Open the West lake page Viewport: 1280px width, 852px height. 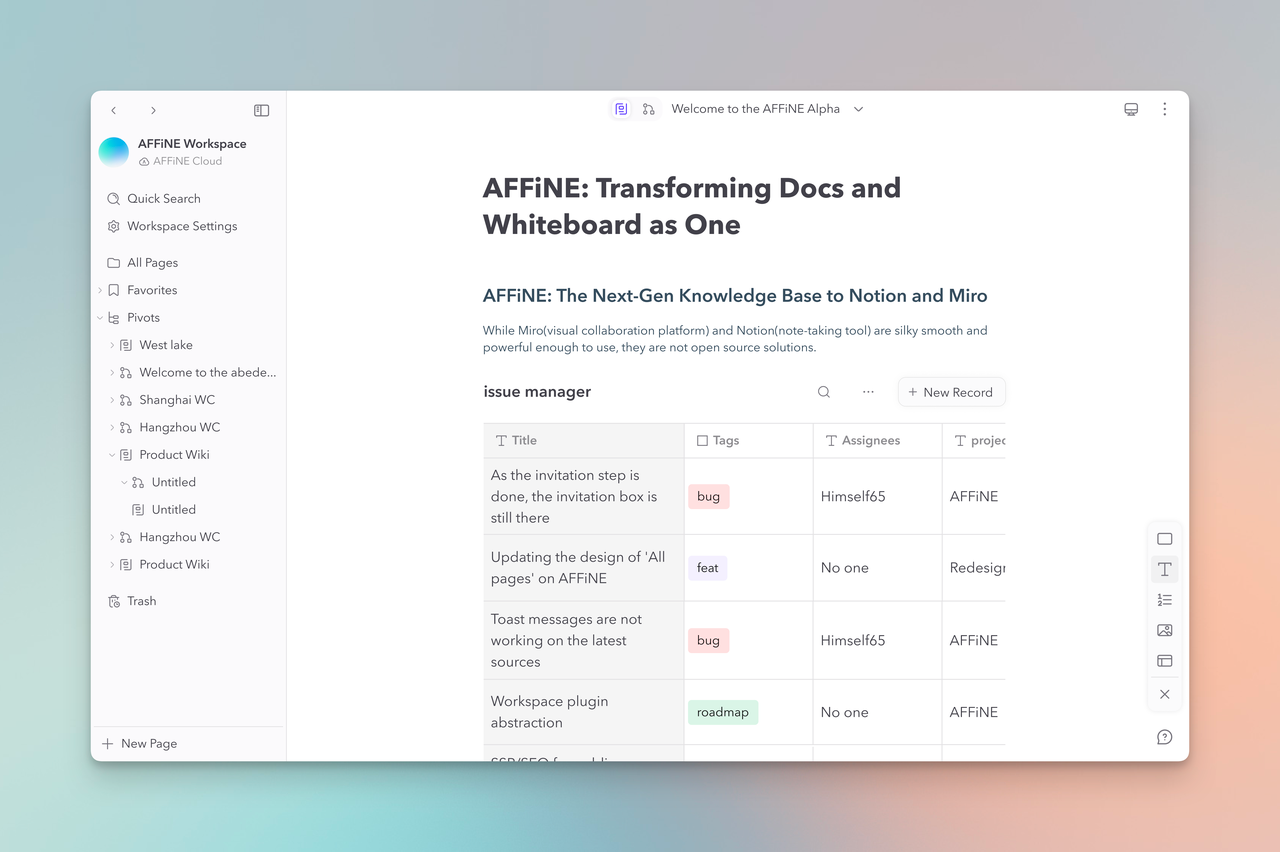coord(166,345)
